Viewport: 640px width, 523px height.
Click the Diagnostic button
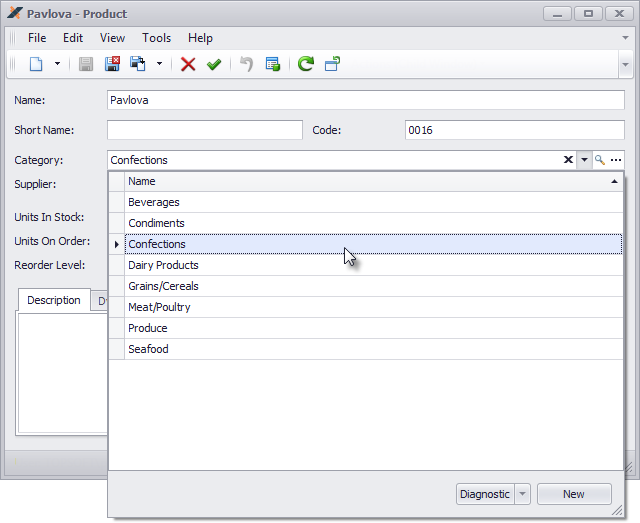[485, 494]
